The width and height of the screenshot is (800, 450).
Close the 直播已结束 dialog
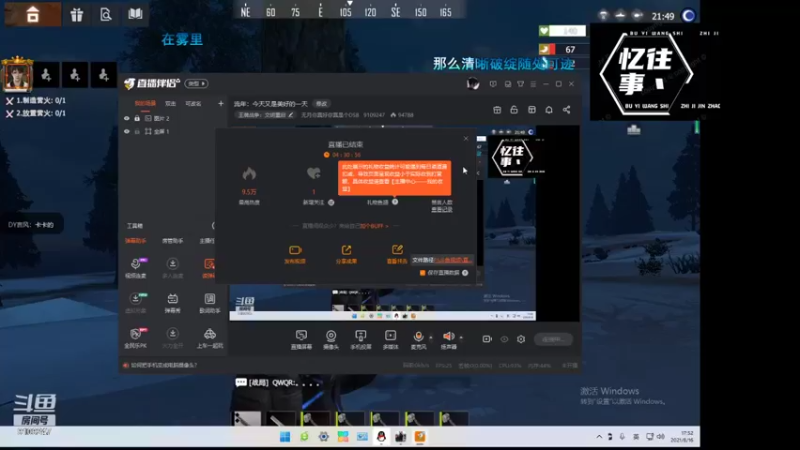point(465,138)
